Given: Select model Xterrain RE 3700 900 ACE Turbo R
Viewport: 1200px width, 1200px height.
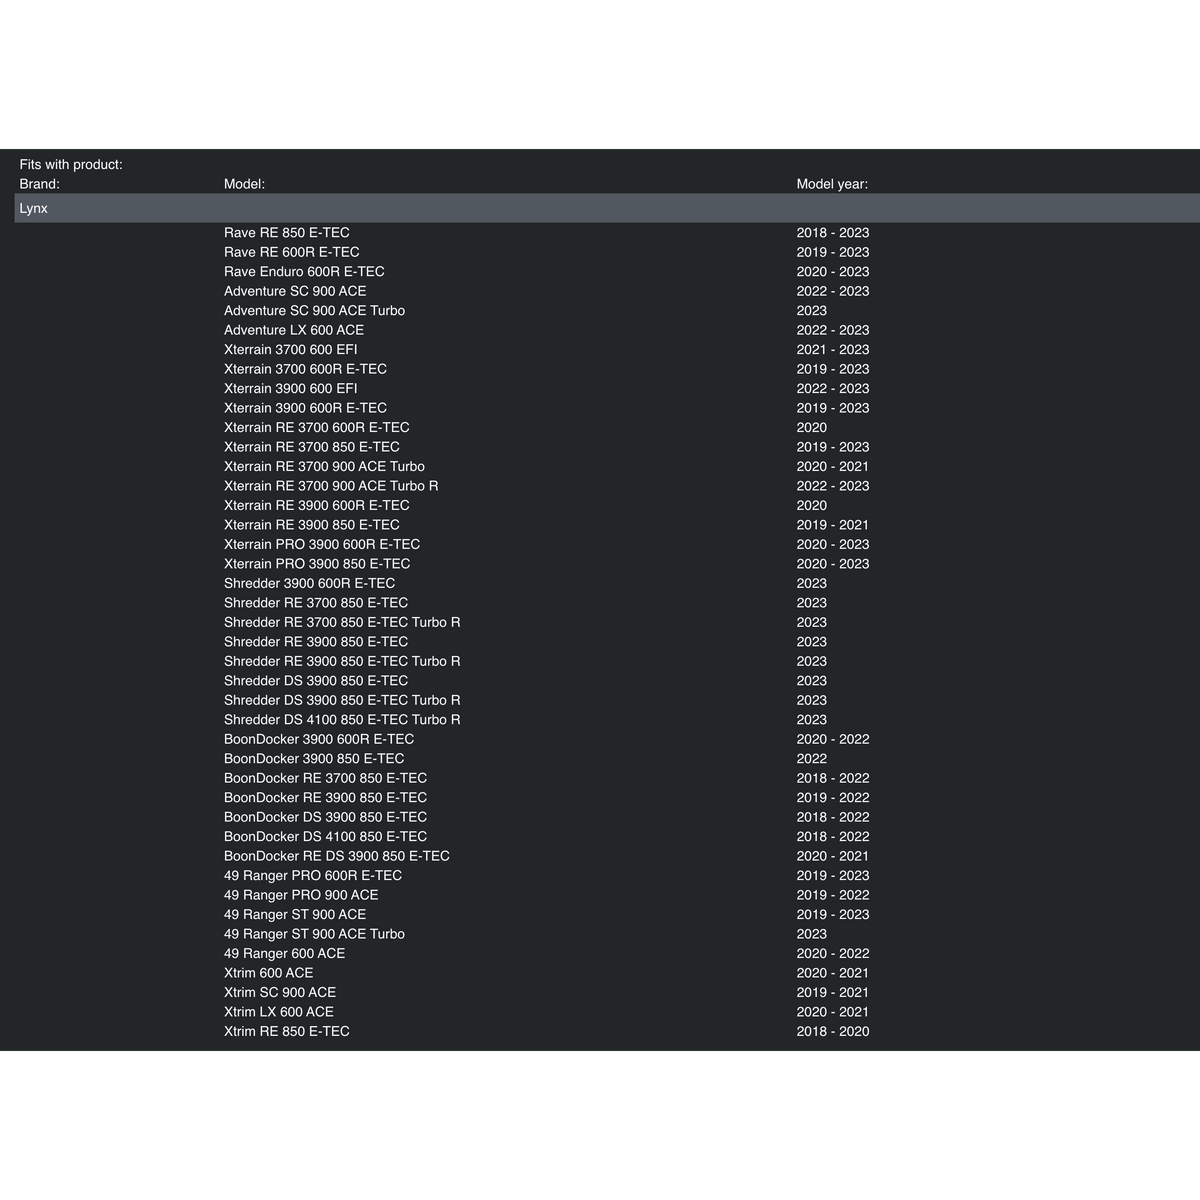Looking at the screenshot, I should click(331, 486).
